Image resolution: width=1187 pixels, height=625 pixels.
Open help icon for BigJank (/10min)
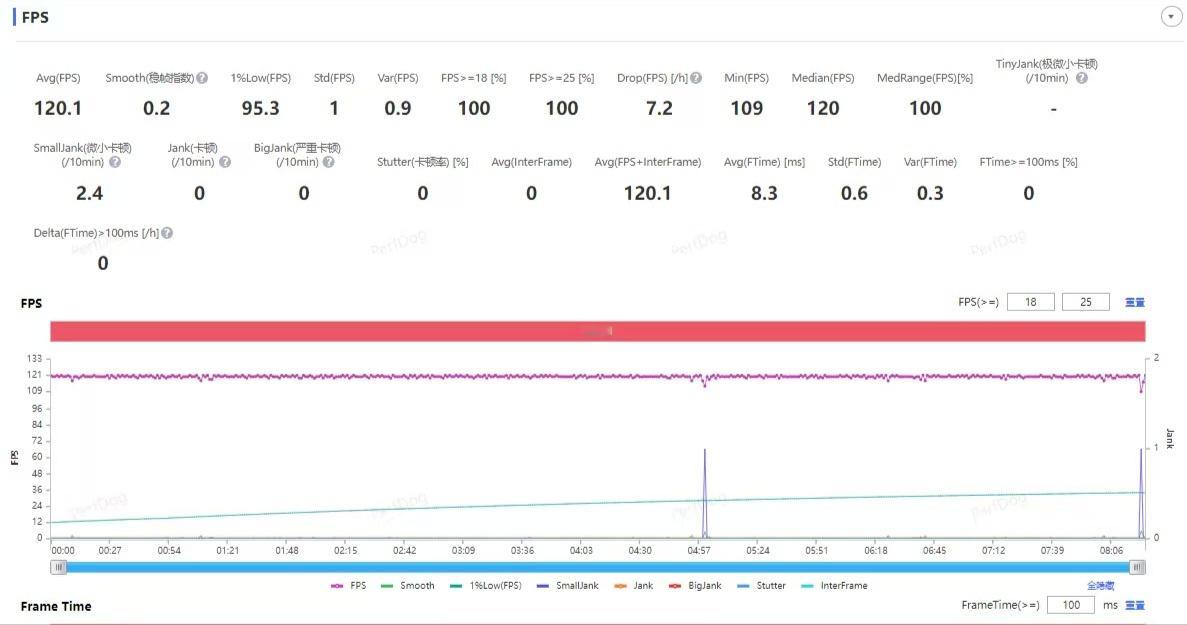pos(329,162)
